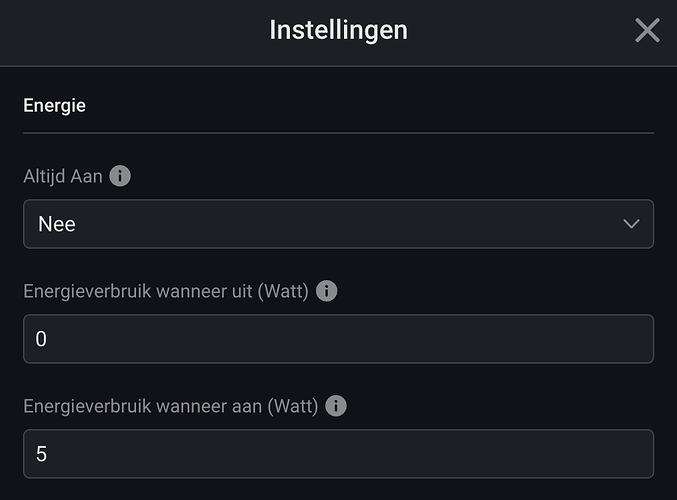Image resolution: width=677 pixels, height=500 pixels.
Task: Close the Instellingen dialog
Action: pos(647,31)
